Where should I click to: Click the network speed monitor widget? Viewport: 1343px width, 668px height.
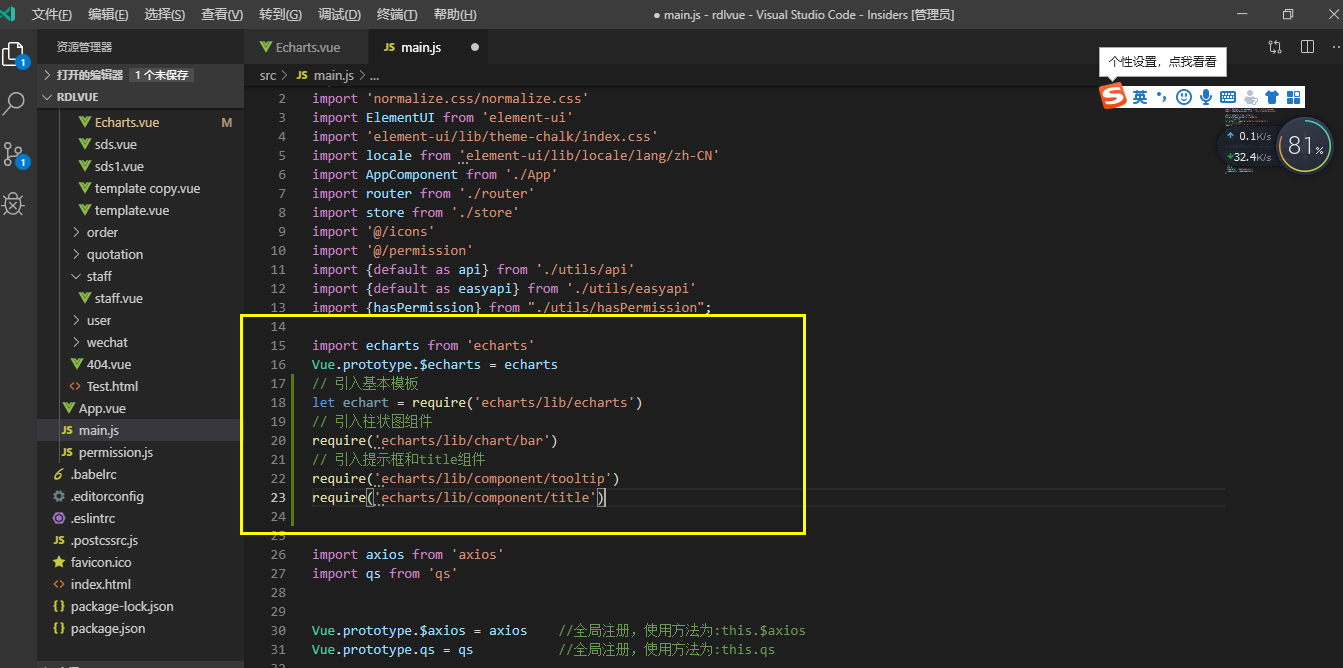[x=1247, y=146]
